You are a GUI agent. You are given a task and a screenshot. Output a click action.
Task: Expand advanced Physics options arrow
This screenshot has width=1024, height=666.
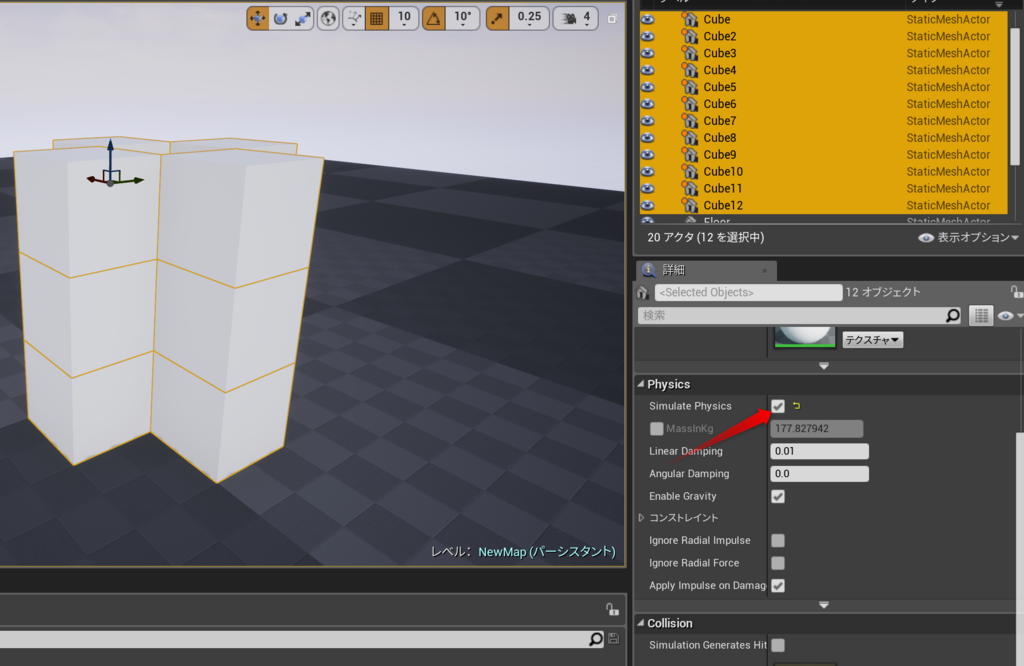tap(824, 605)
